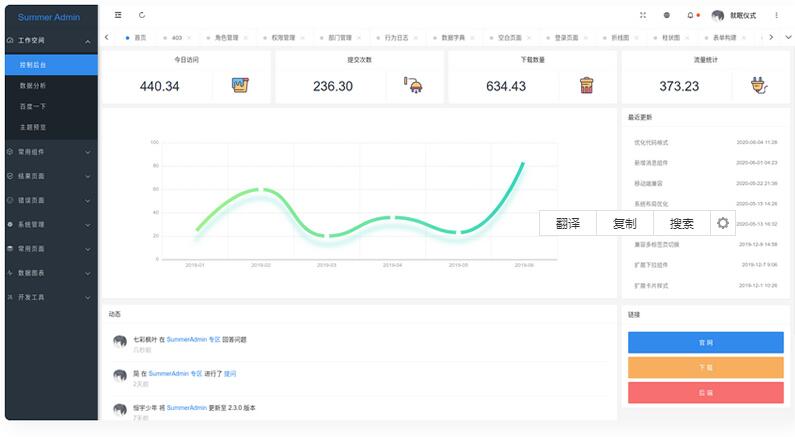Click the orange 下载 button
Image resolution: width=795 pixels, height=437 pixels.
[x=706, y=368]
